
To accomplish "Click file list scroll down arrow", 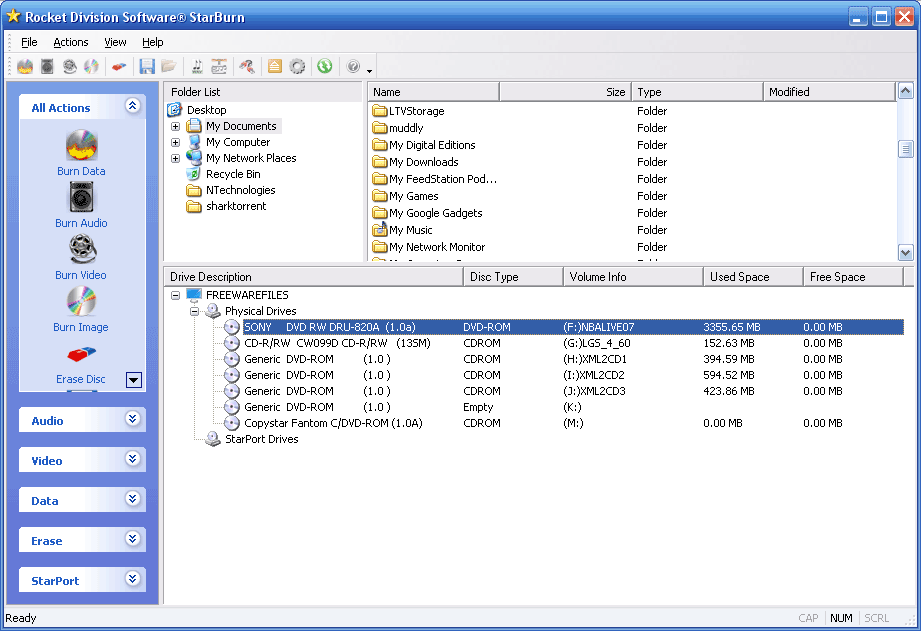I will 906,253.
